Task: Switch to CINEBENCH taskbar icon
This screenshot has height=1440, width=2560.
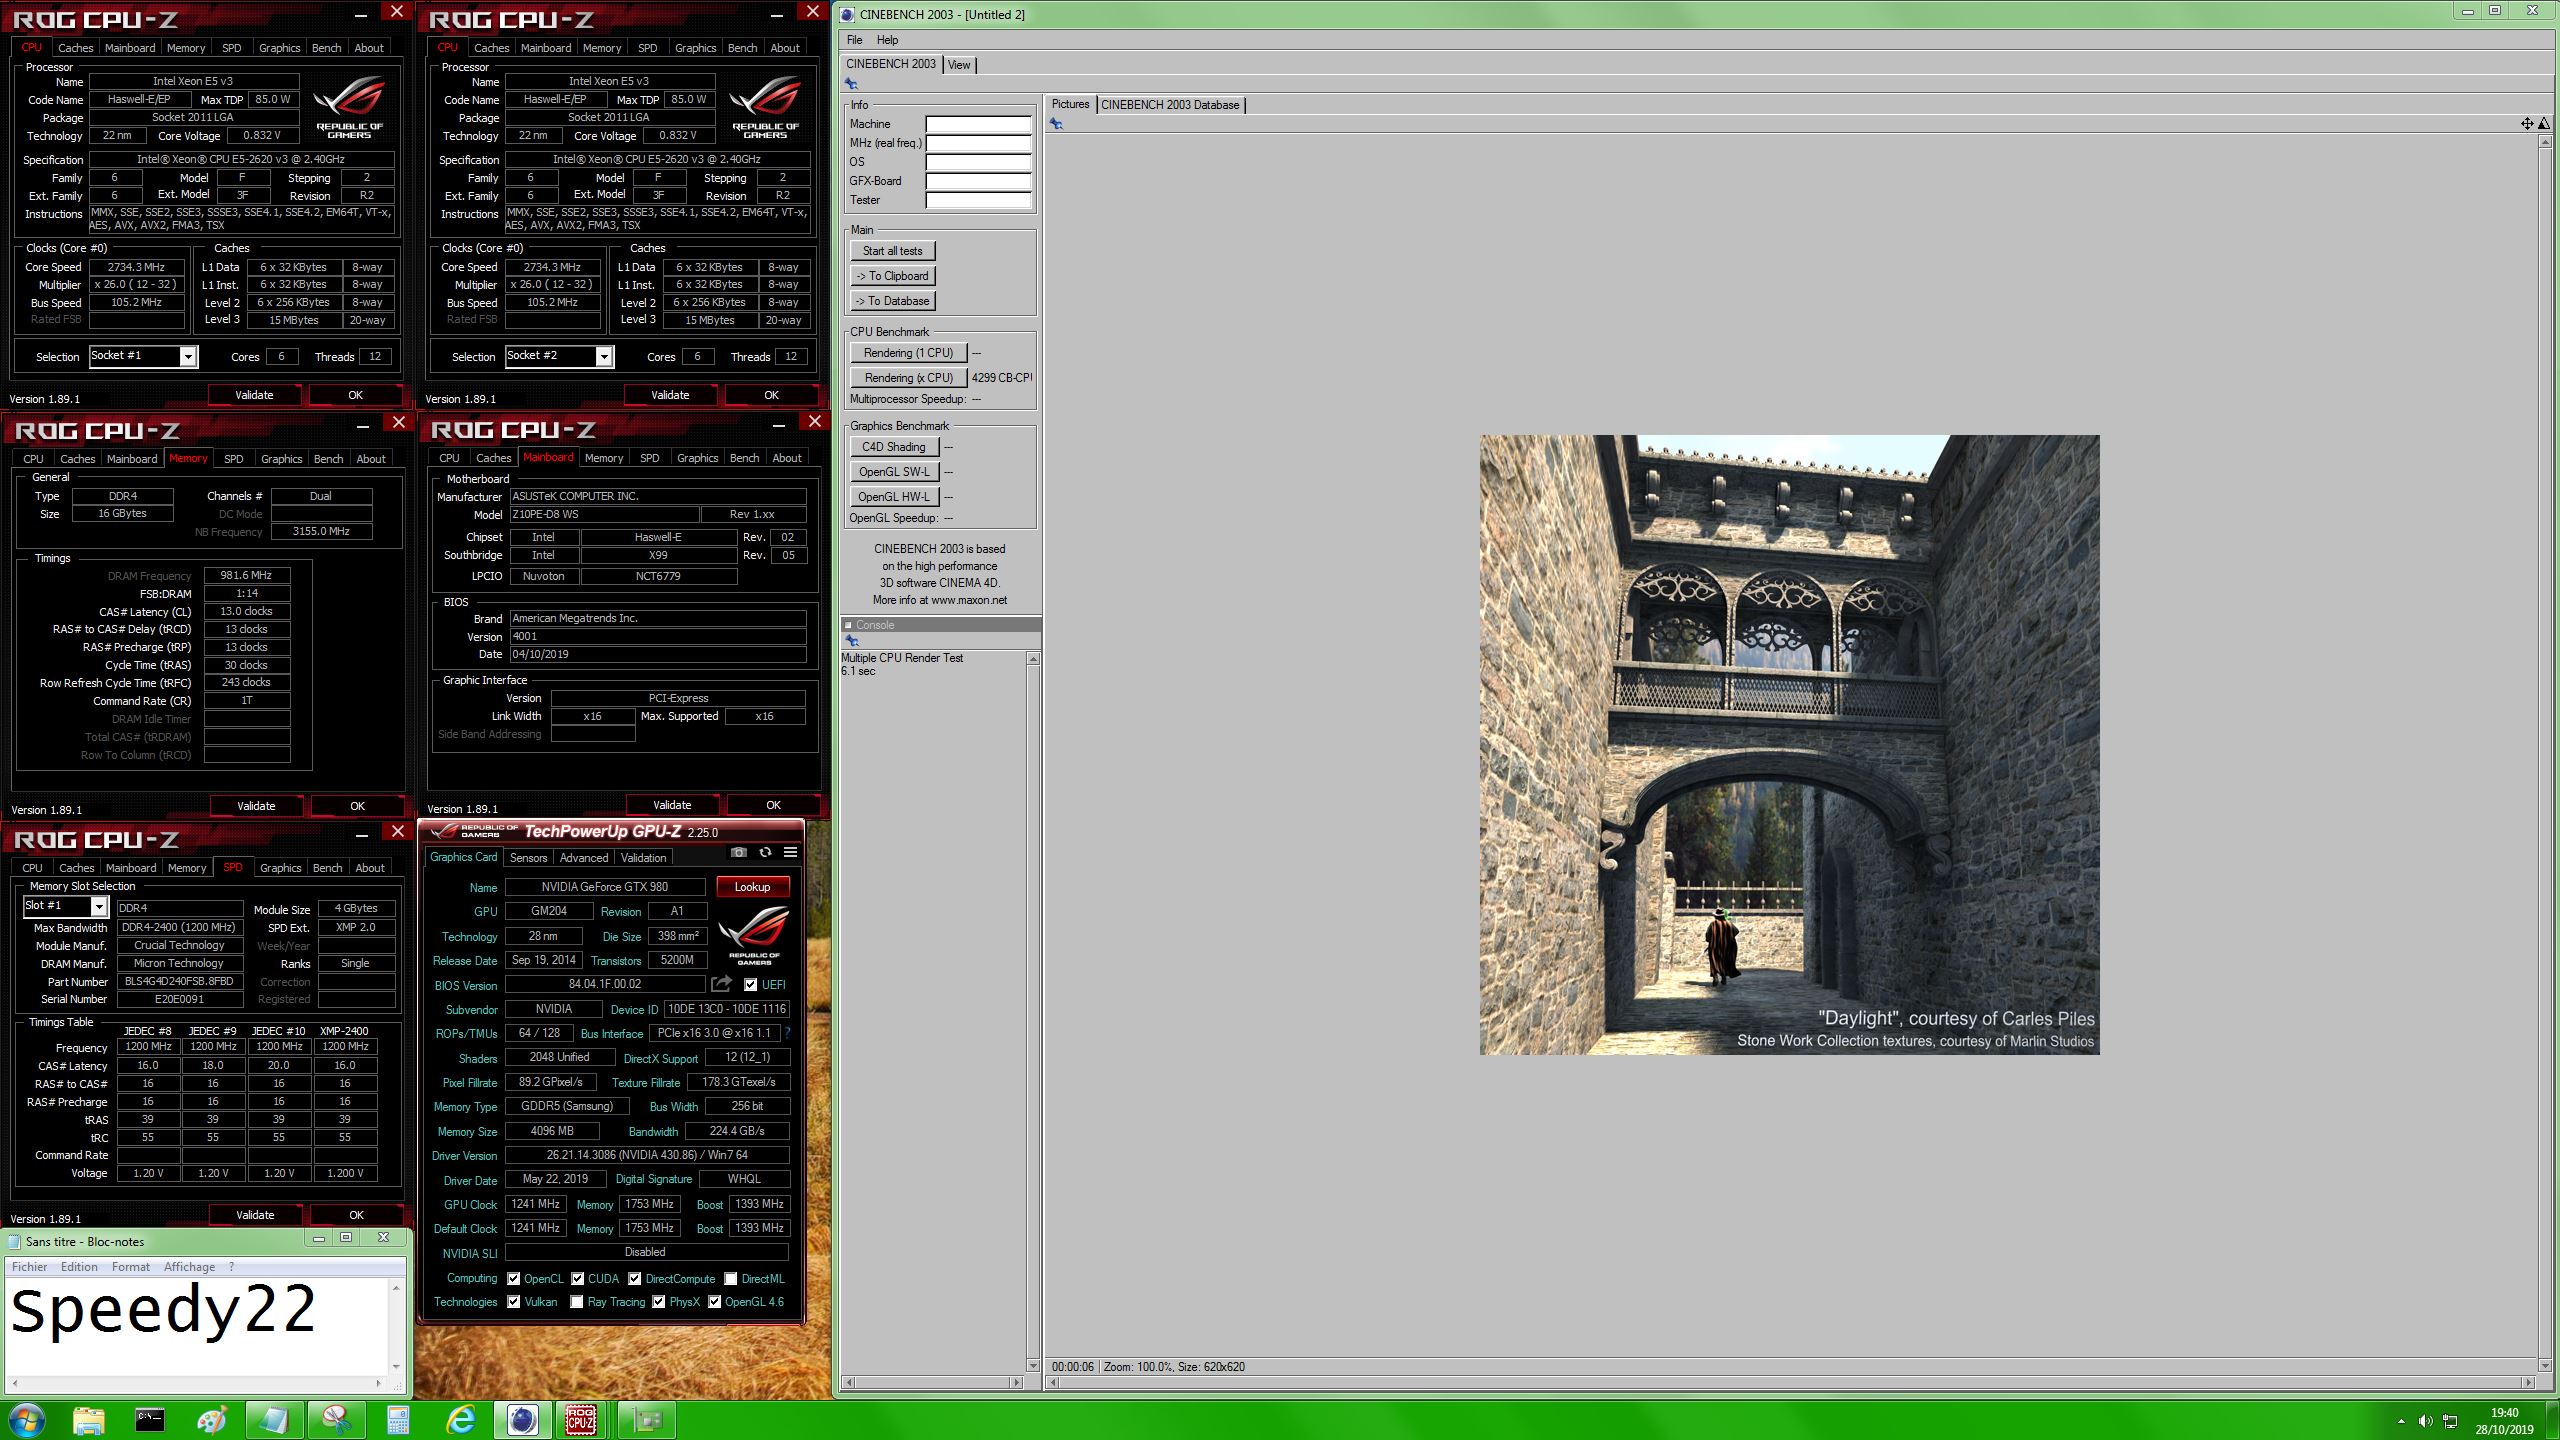Action: (522, 1419)
